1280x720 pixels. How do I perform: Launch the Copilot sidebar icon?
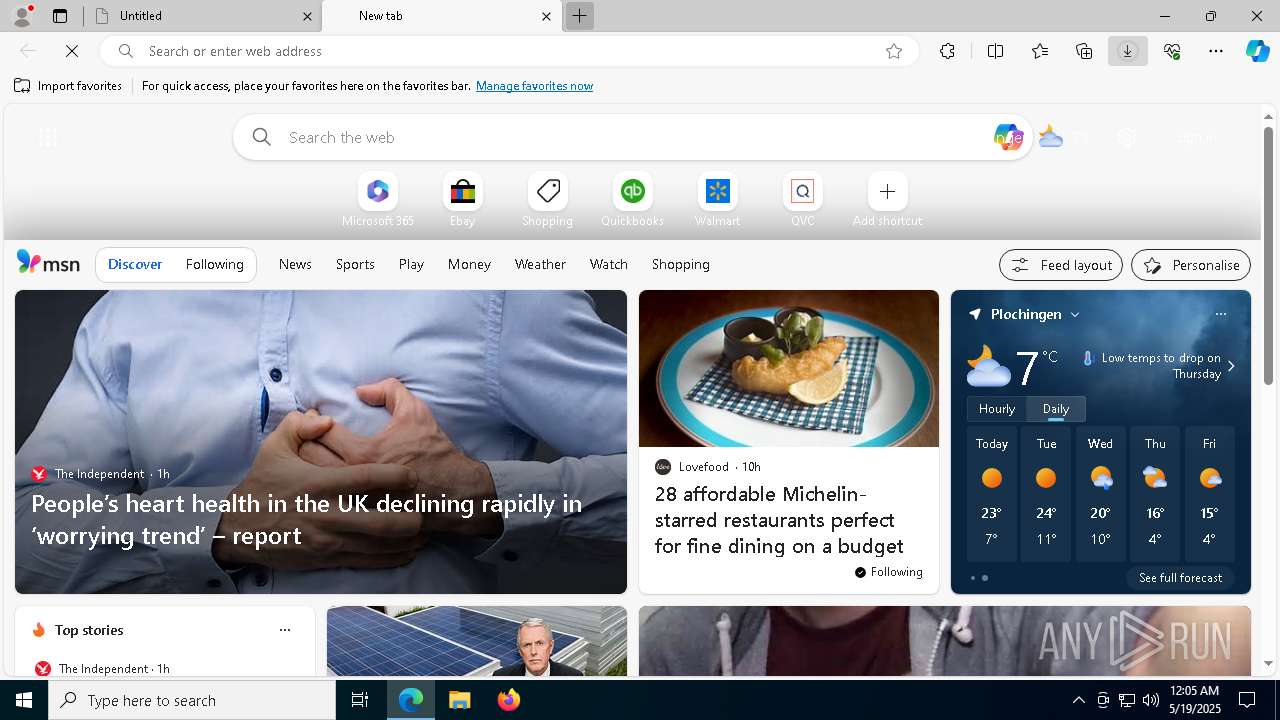pyautogui.click(x=1257, y=51)
